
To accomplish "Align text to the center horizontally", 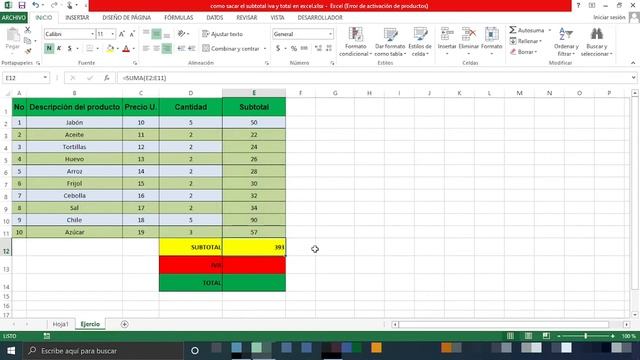I will click(156, 49).
